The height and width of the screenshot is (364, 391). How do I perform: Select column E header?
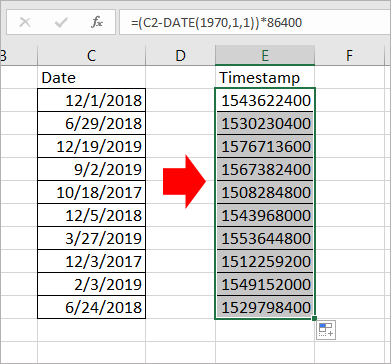tap(265, 55)
